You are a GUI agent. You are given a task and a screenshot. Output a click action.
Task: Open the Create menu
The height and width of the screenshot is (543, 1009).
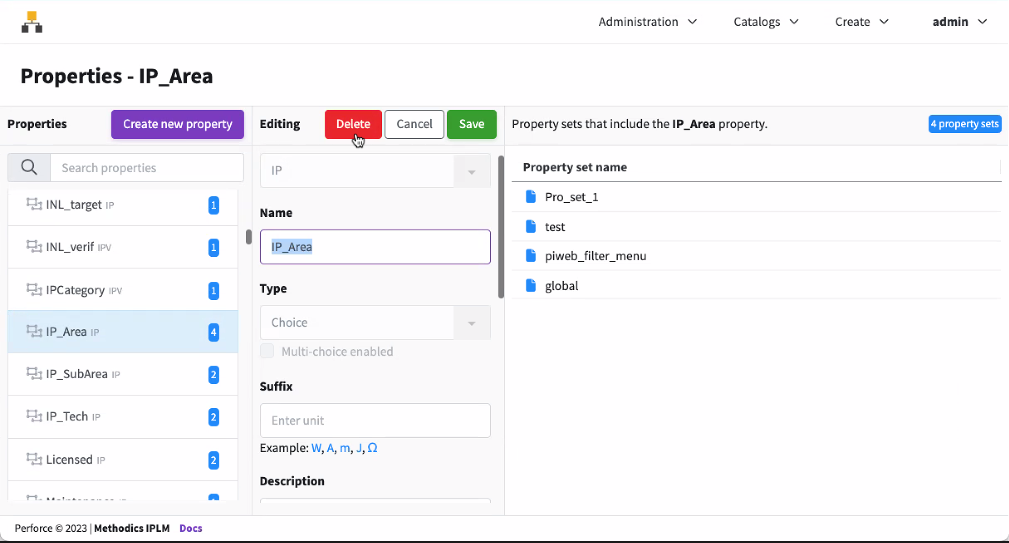[861, 22]
